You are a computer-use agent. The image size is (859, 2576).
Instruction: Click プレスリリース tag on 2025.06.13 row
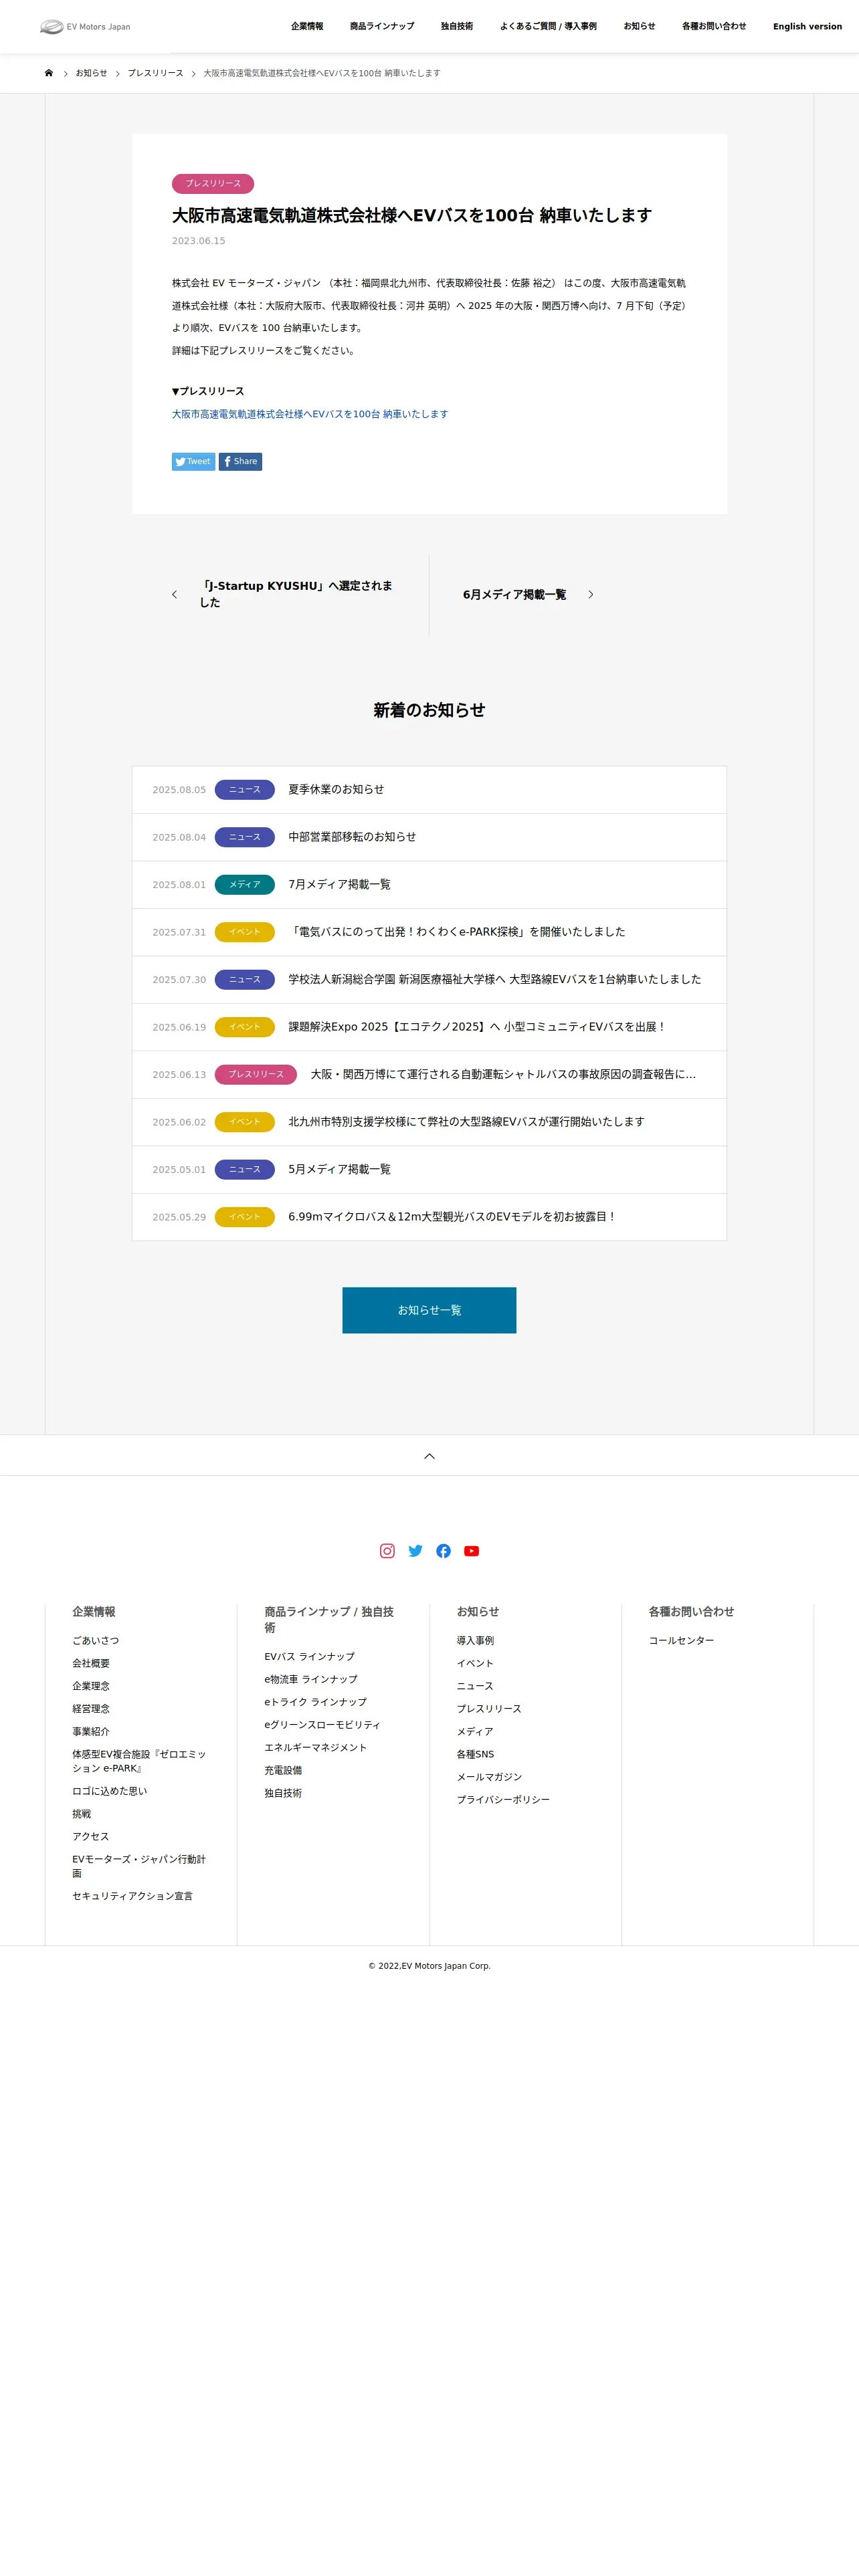256,1075
